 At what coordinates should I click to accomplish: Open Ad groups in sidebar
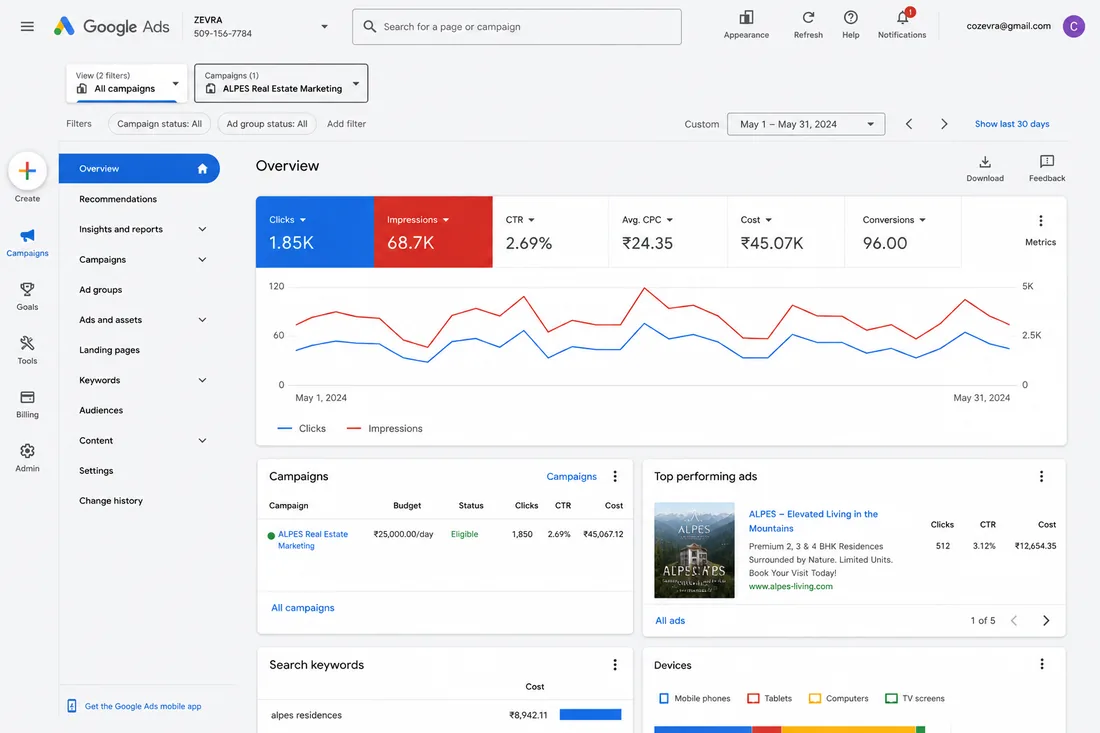tap(100, 290)
